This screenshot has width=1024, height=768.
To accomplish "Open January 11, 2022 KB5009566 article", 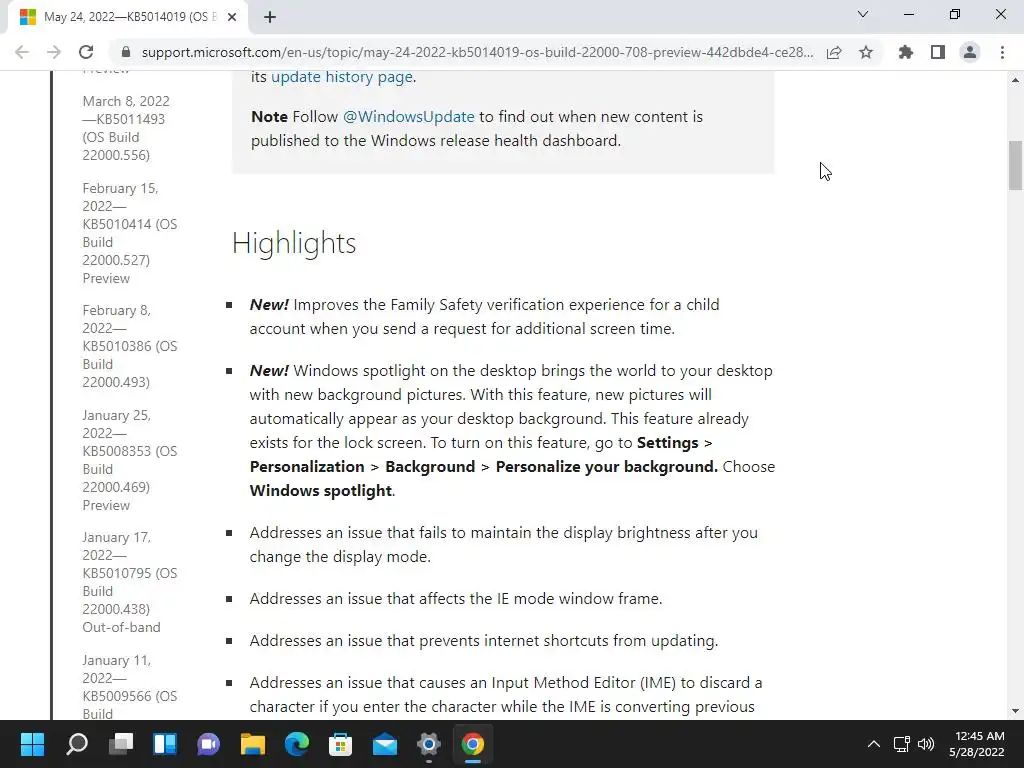I will (129, 686).
